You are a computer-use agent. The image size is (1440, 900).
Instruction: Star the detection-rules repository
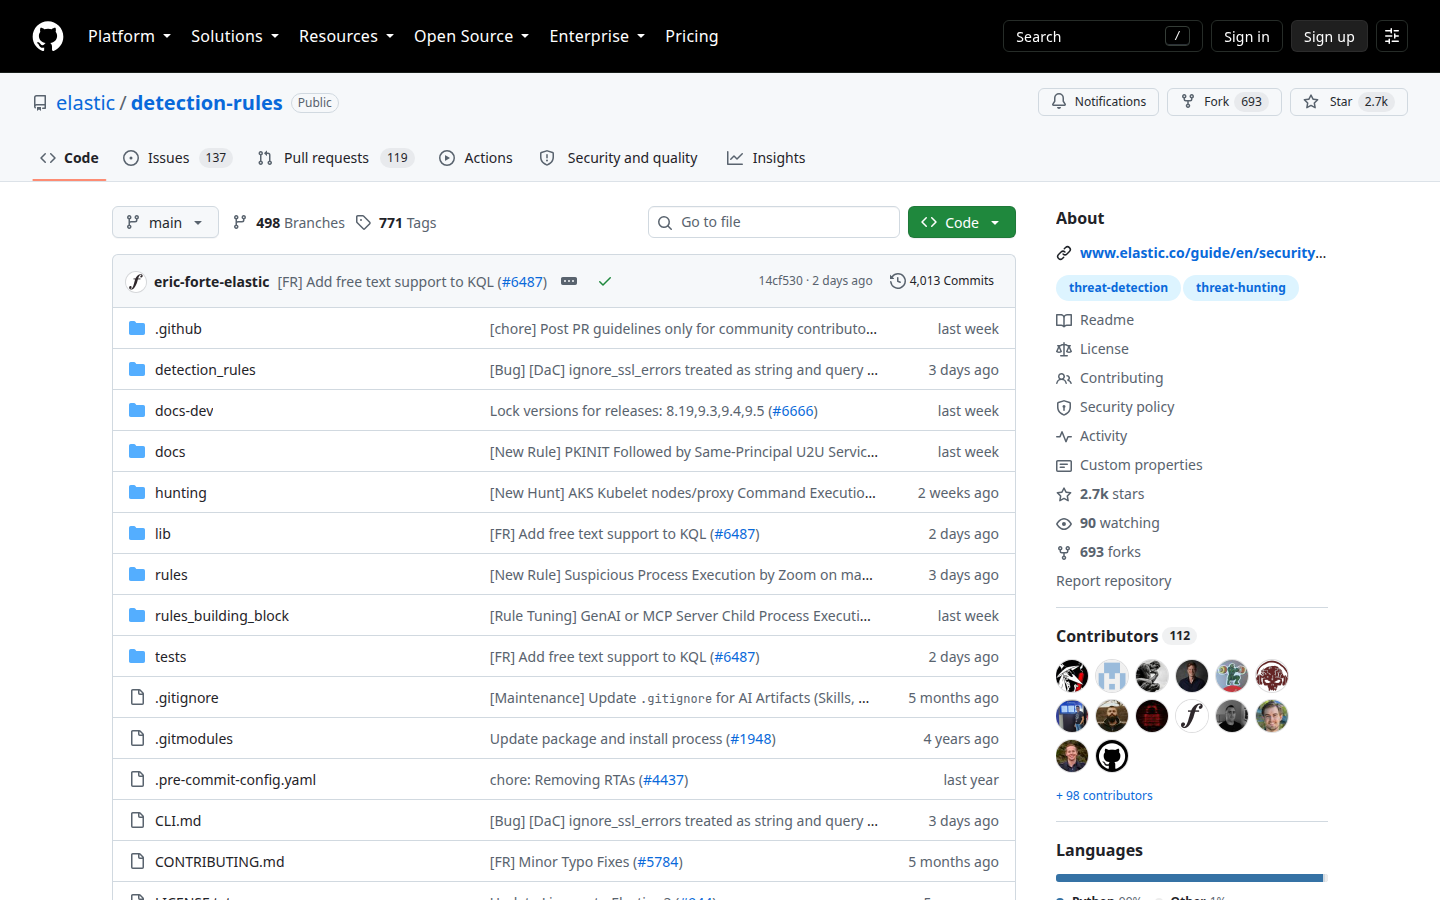pyautogui.click(x=1349, y=102)
